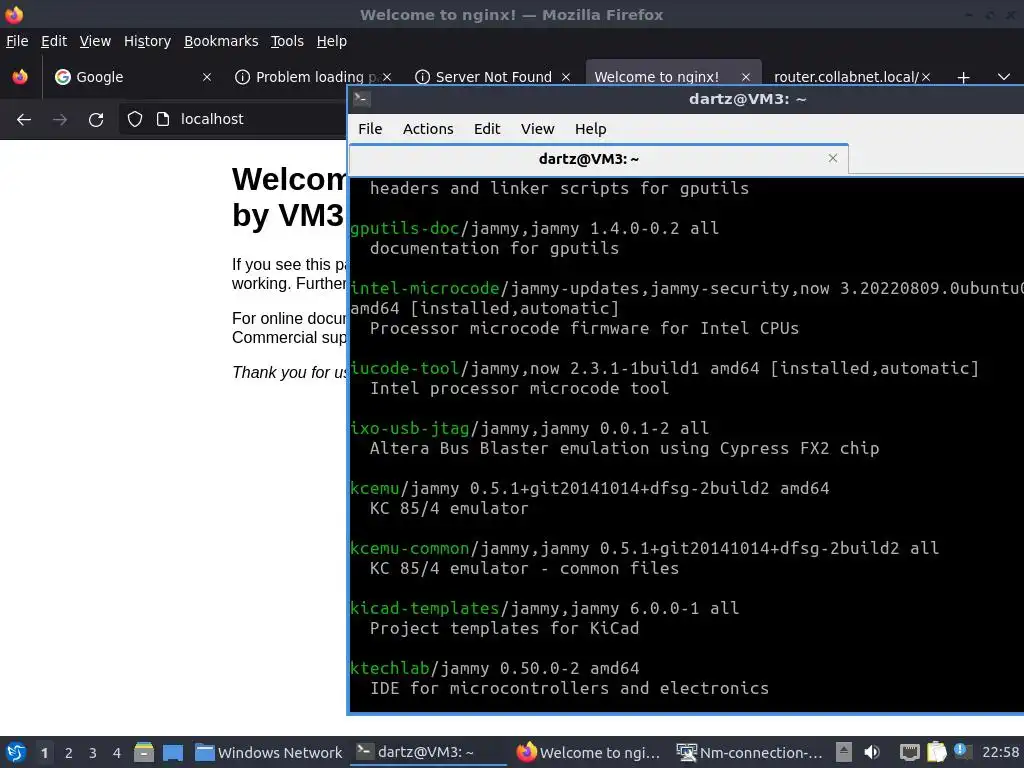Go forward one page in Firefox
This screenshot has height=768, width=1024.
(60, 119)
